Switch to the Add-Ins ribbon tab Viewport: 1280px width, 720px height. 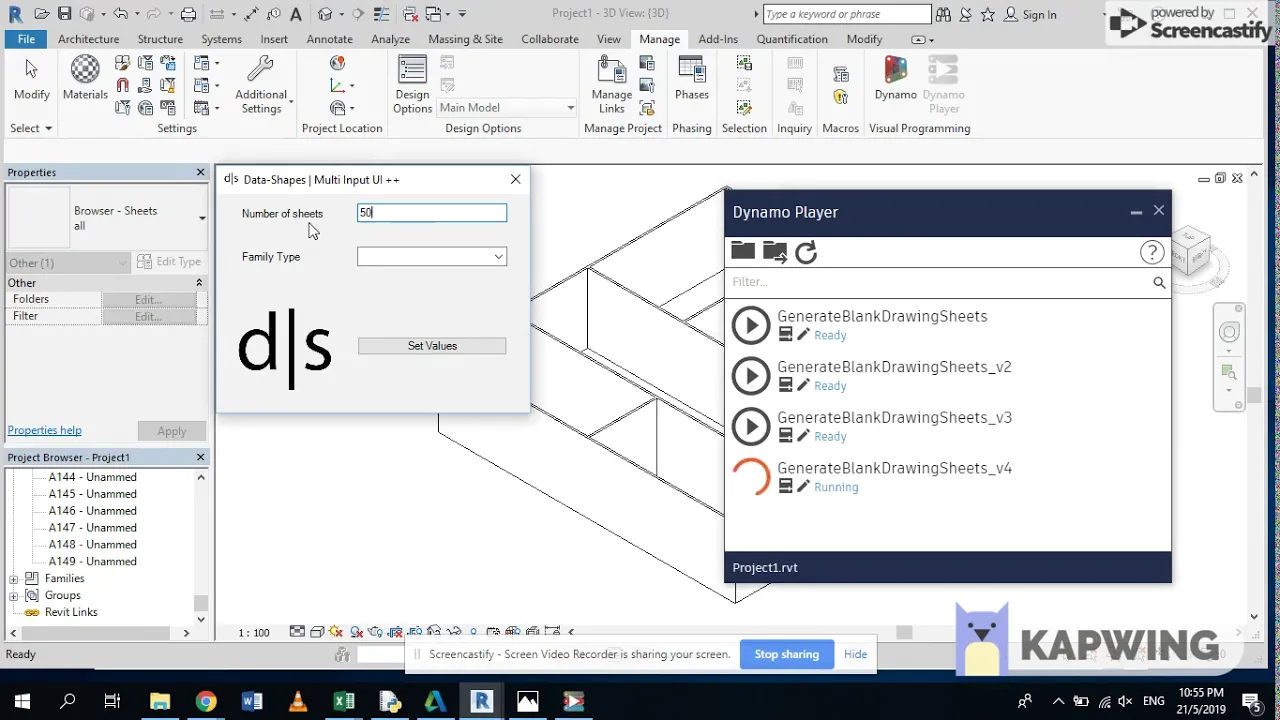(718, 39)
